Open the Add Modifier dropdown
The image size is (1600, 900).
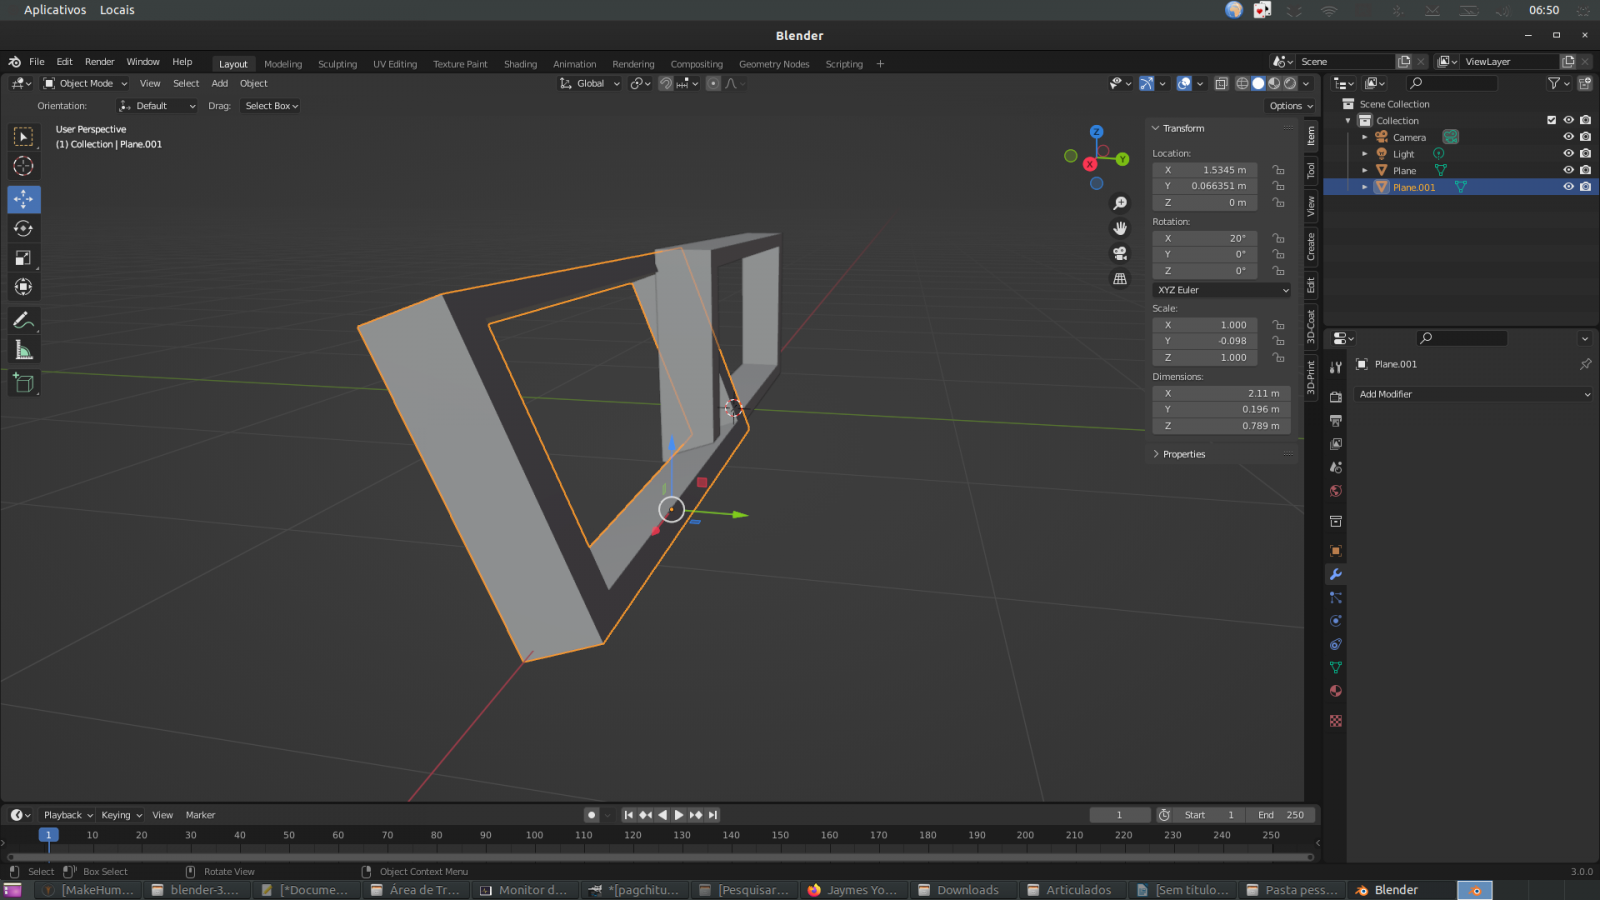coord(1472,394)
